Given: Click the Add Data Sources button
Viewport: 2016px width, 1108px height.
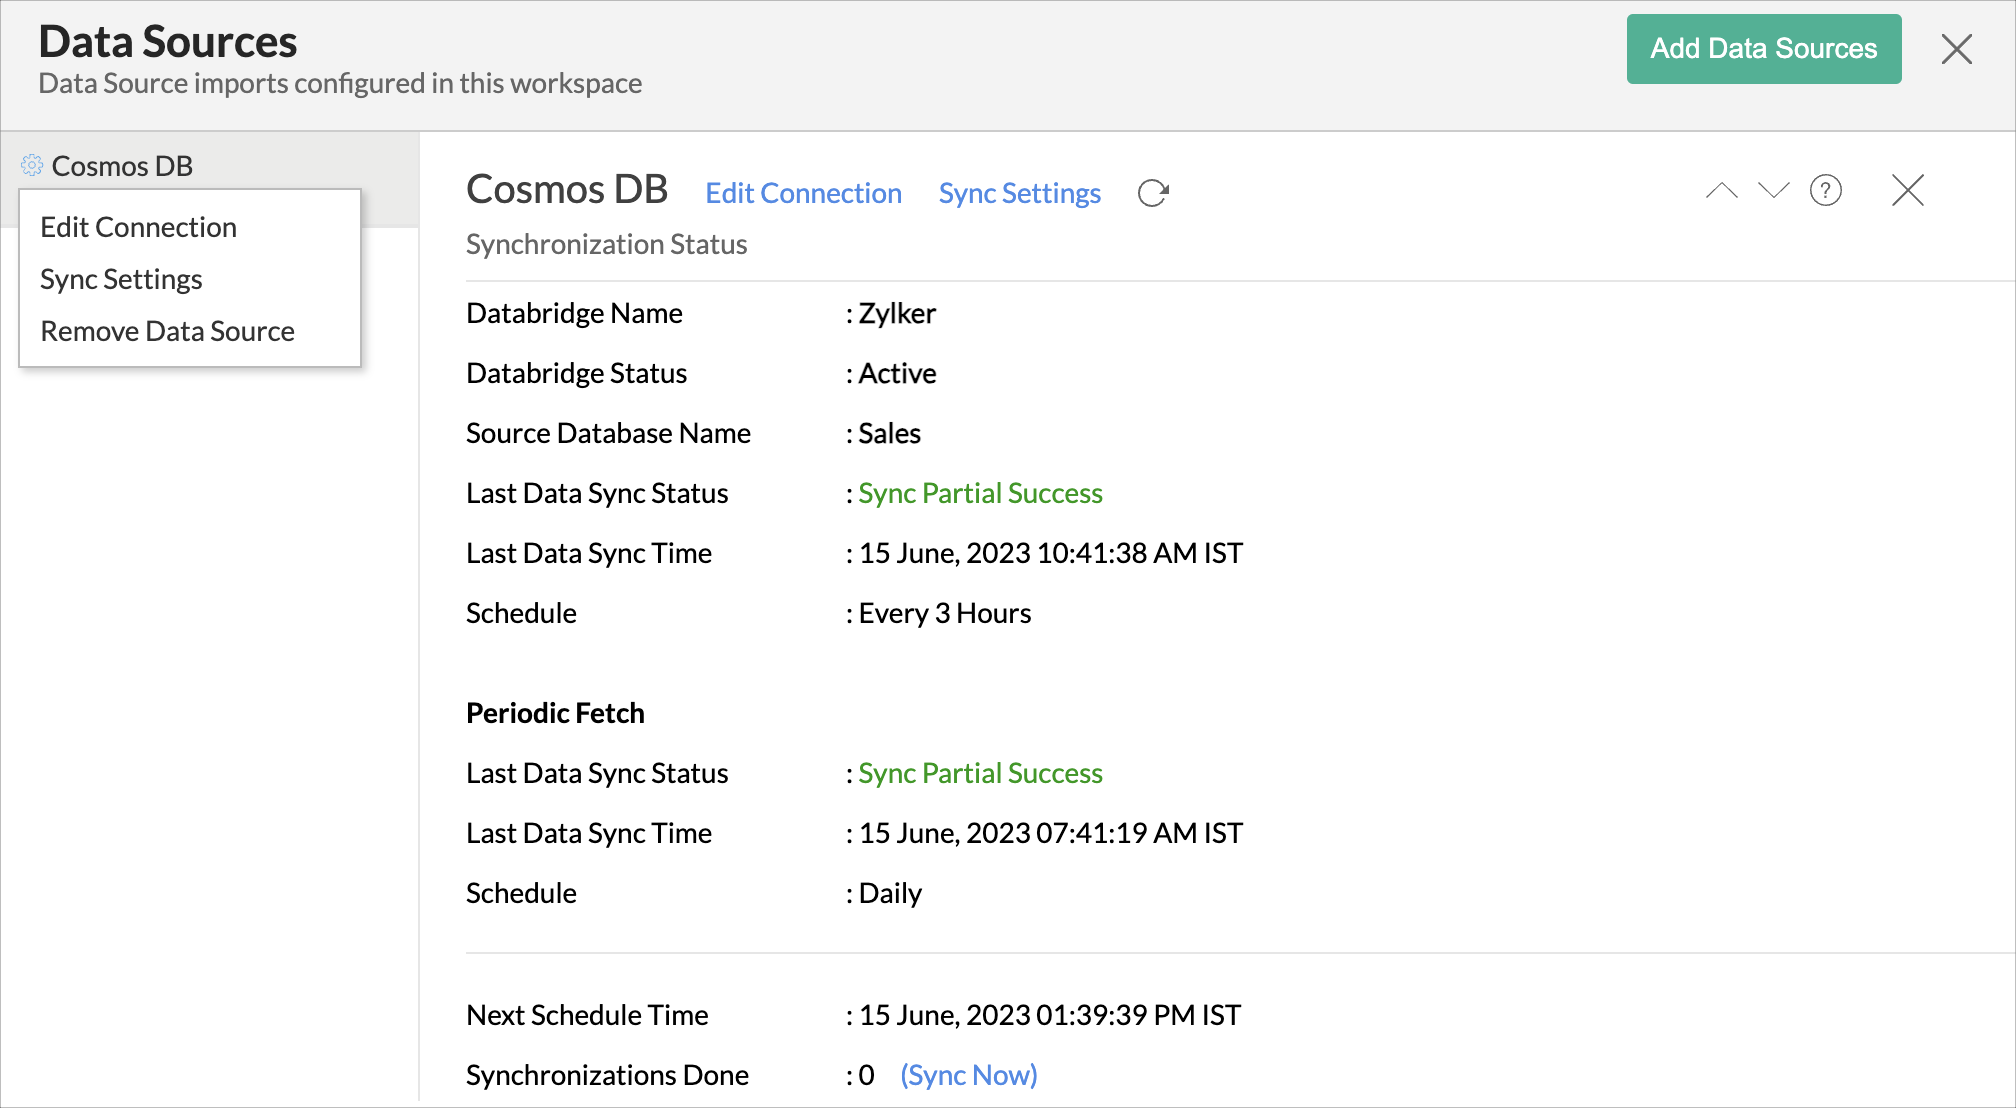Looking at the screenshot, I should (x=1764, y=49).
